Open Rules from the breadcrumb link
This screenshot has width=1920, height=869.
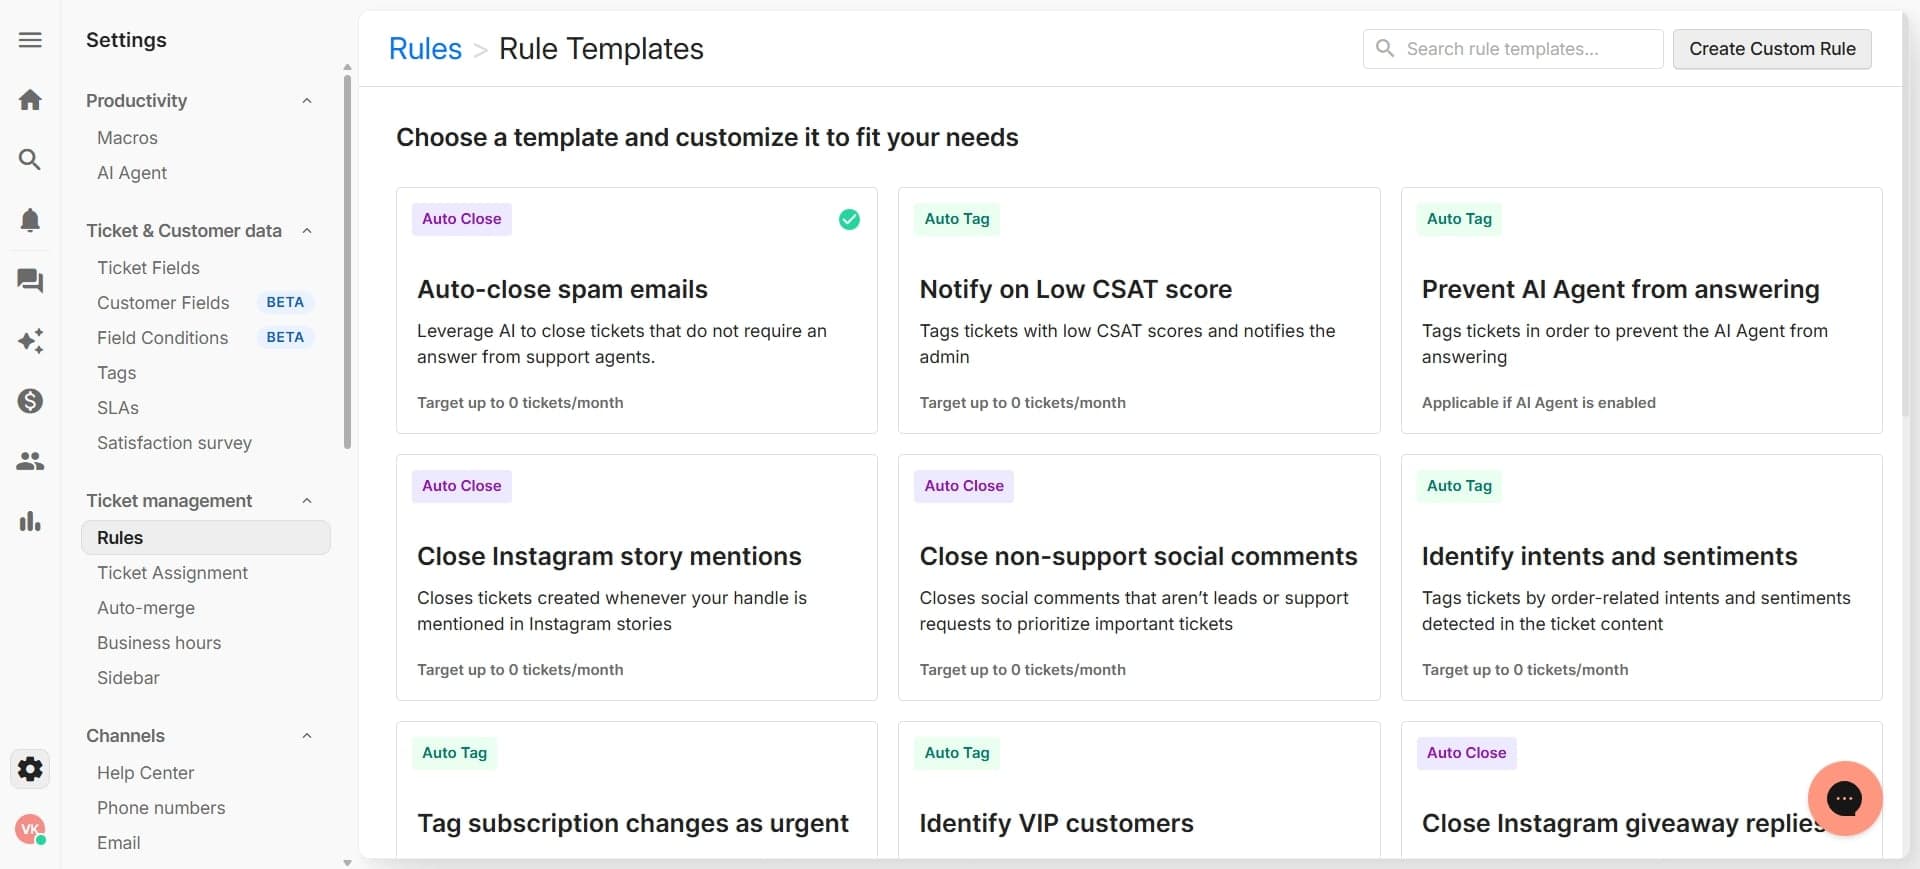tap(424, 48)
